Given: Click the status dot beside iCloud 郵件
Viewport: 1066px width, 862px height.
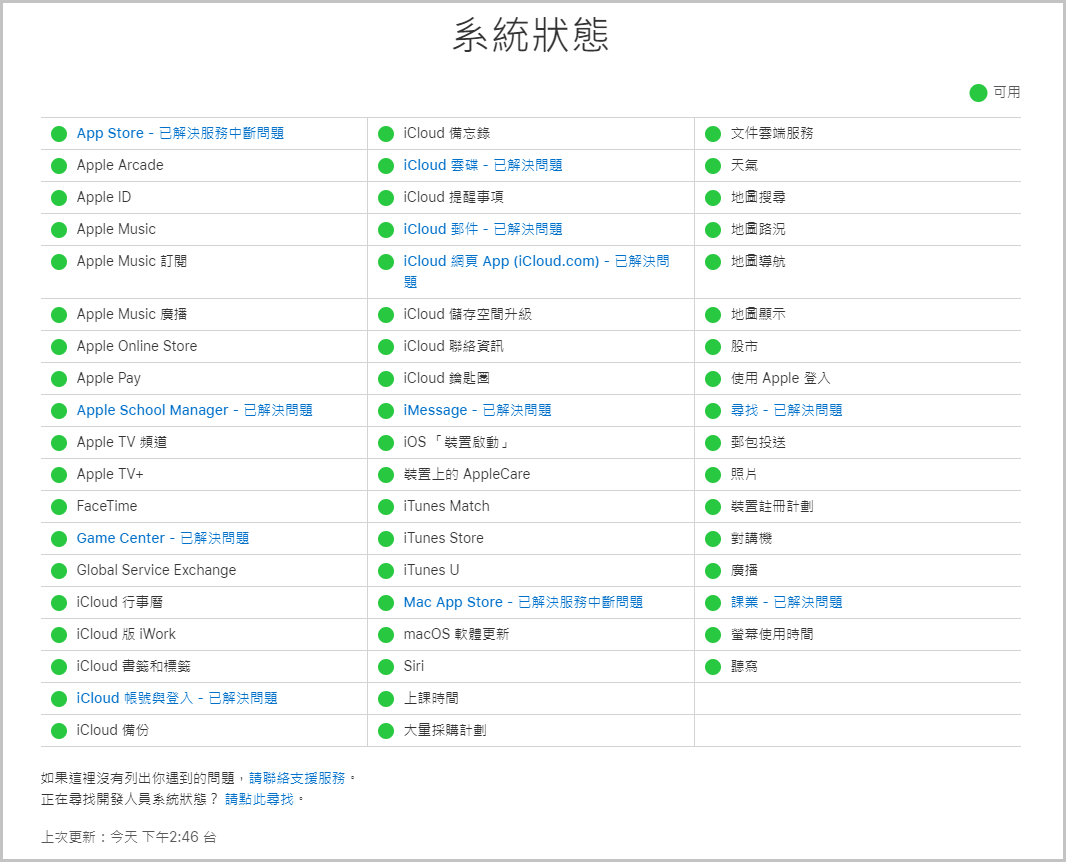Looking at the screenshot, I should pyautogui.click(x=386, y=230).
